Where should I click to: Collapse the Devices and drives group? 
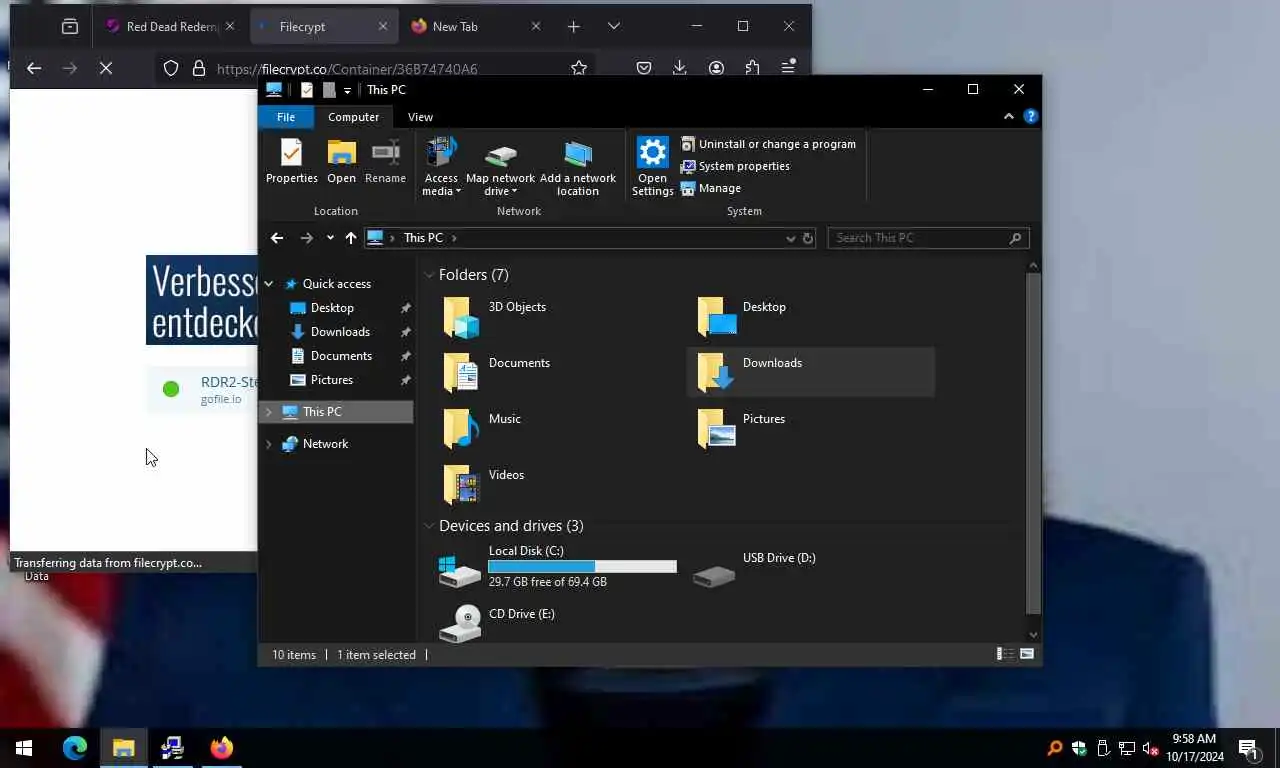(x=429, y=526)
